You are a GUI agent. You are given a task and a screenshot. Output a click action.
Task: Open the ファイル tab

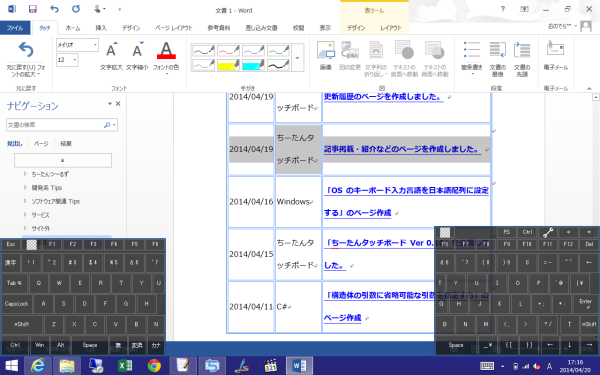click(x=15, y=28)
